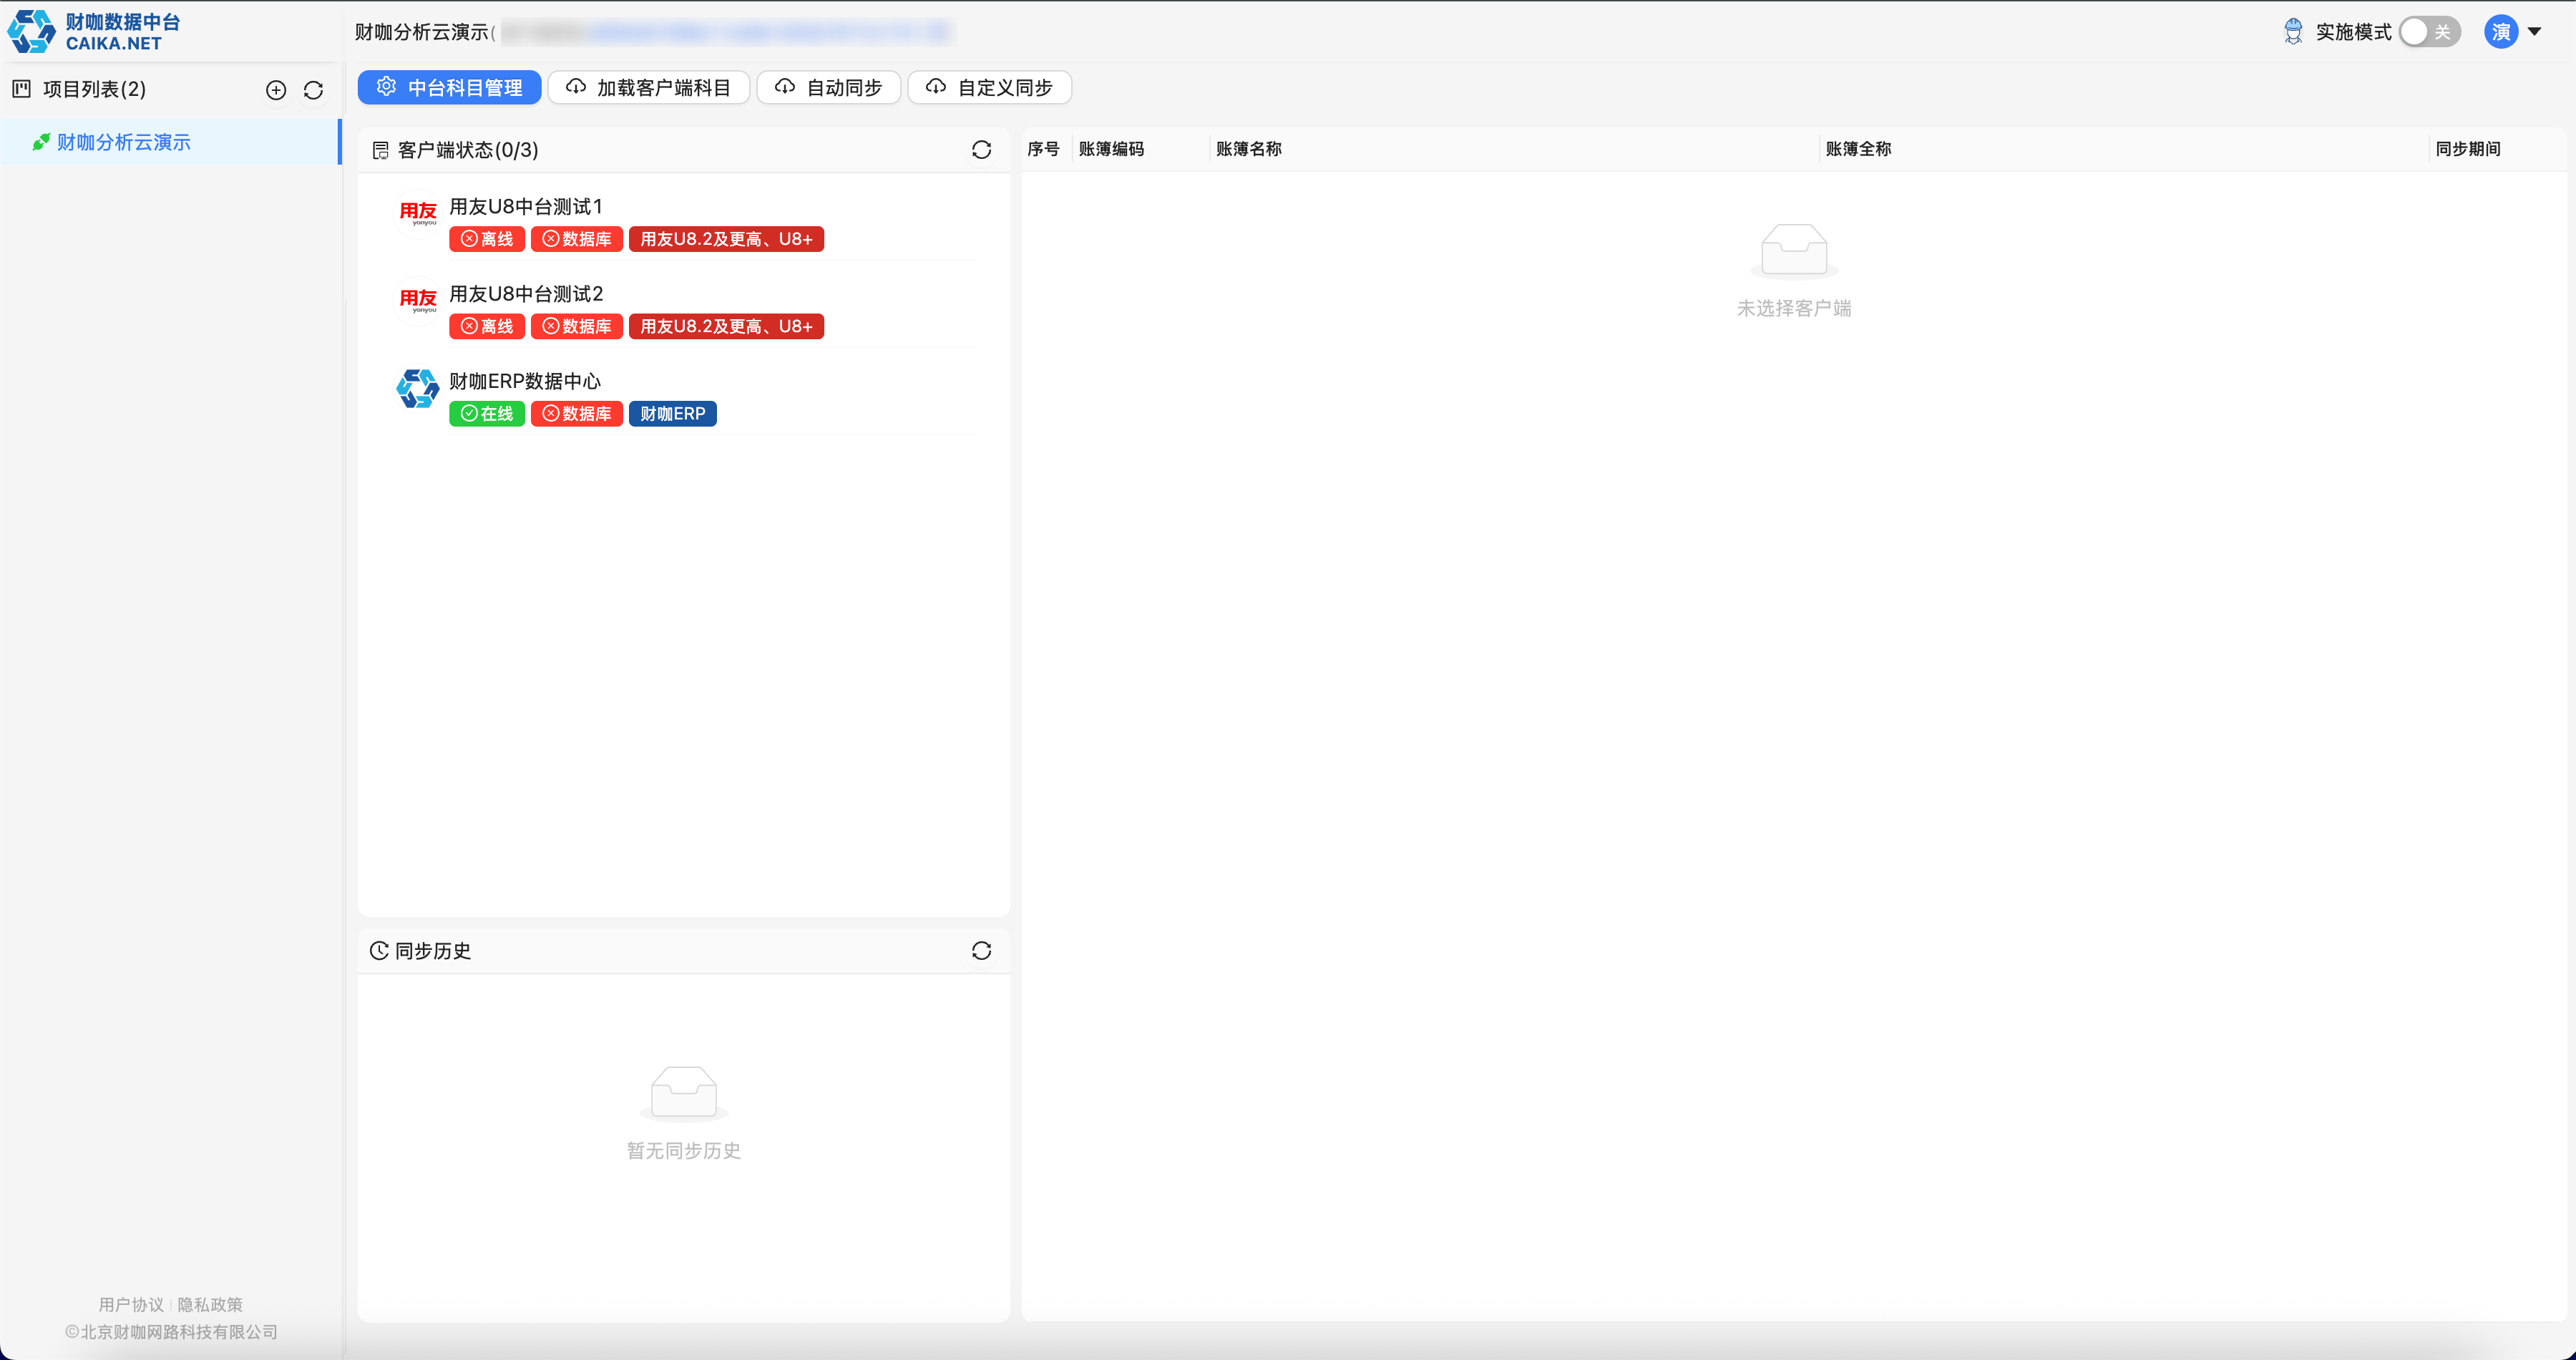Refresh the client status panel
The height and width of the screenshot is (1360, 2576).
pos(981,150)
